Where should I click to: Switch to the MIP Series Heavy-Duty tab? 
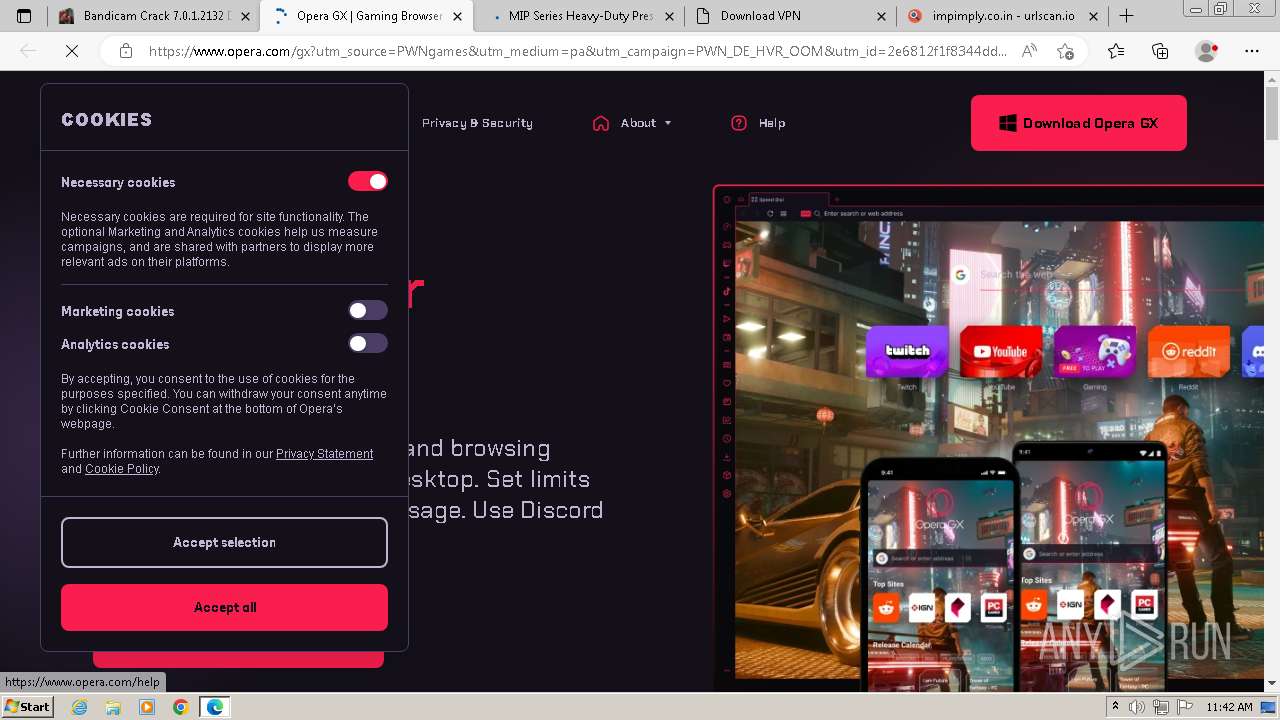pos(579,16)
